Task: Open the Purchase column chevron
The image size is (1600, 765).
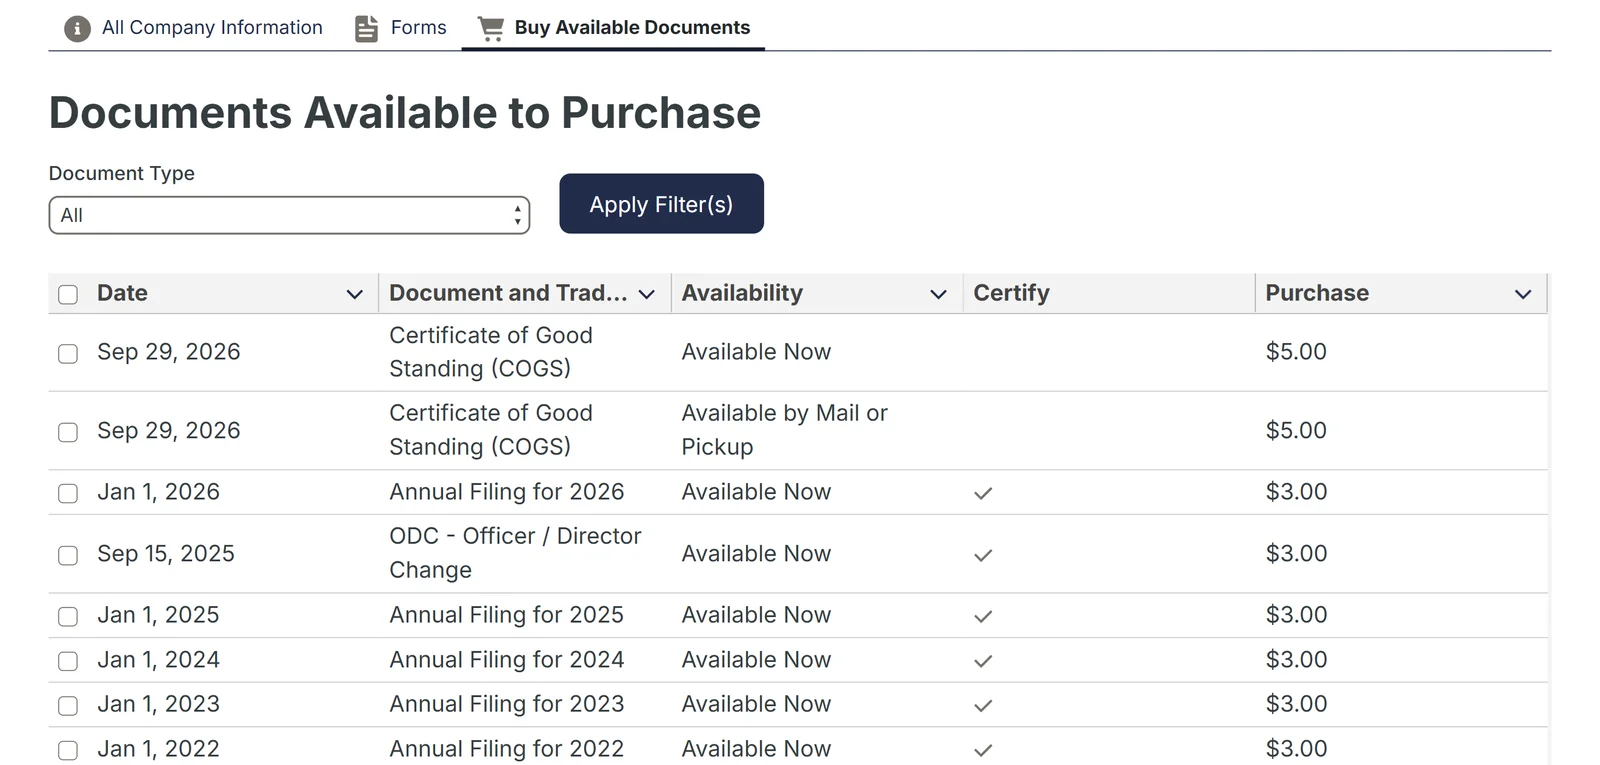Action: click(1523, 294)
